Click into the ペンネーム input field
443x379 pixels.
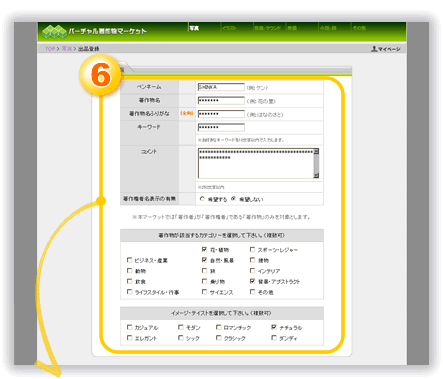click(221, 87)
